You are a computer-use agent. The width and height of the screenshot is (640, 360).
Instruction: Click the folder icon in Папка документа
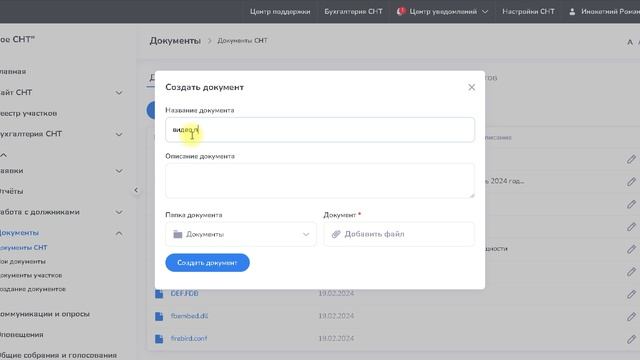click(178, 234)
